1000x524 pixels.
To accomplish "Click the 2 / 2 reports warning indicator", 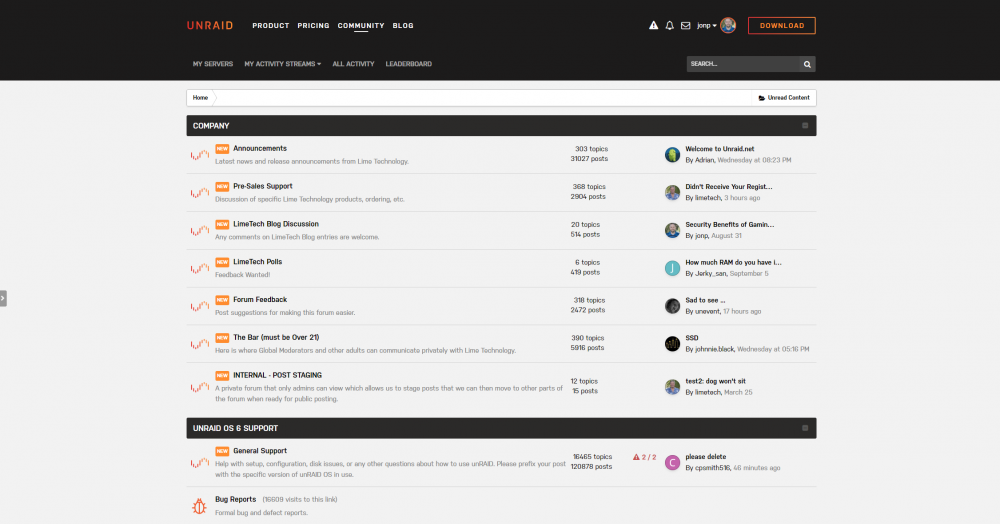I will pyautogui.click(x=644, y=457).
